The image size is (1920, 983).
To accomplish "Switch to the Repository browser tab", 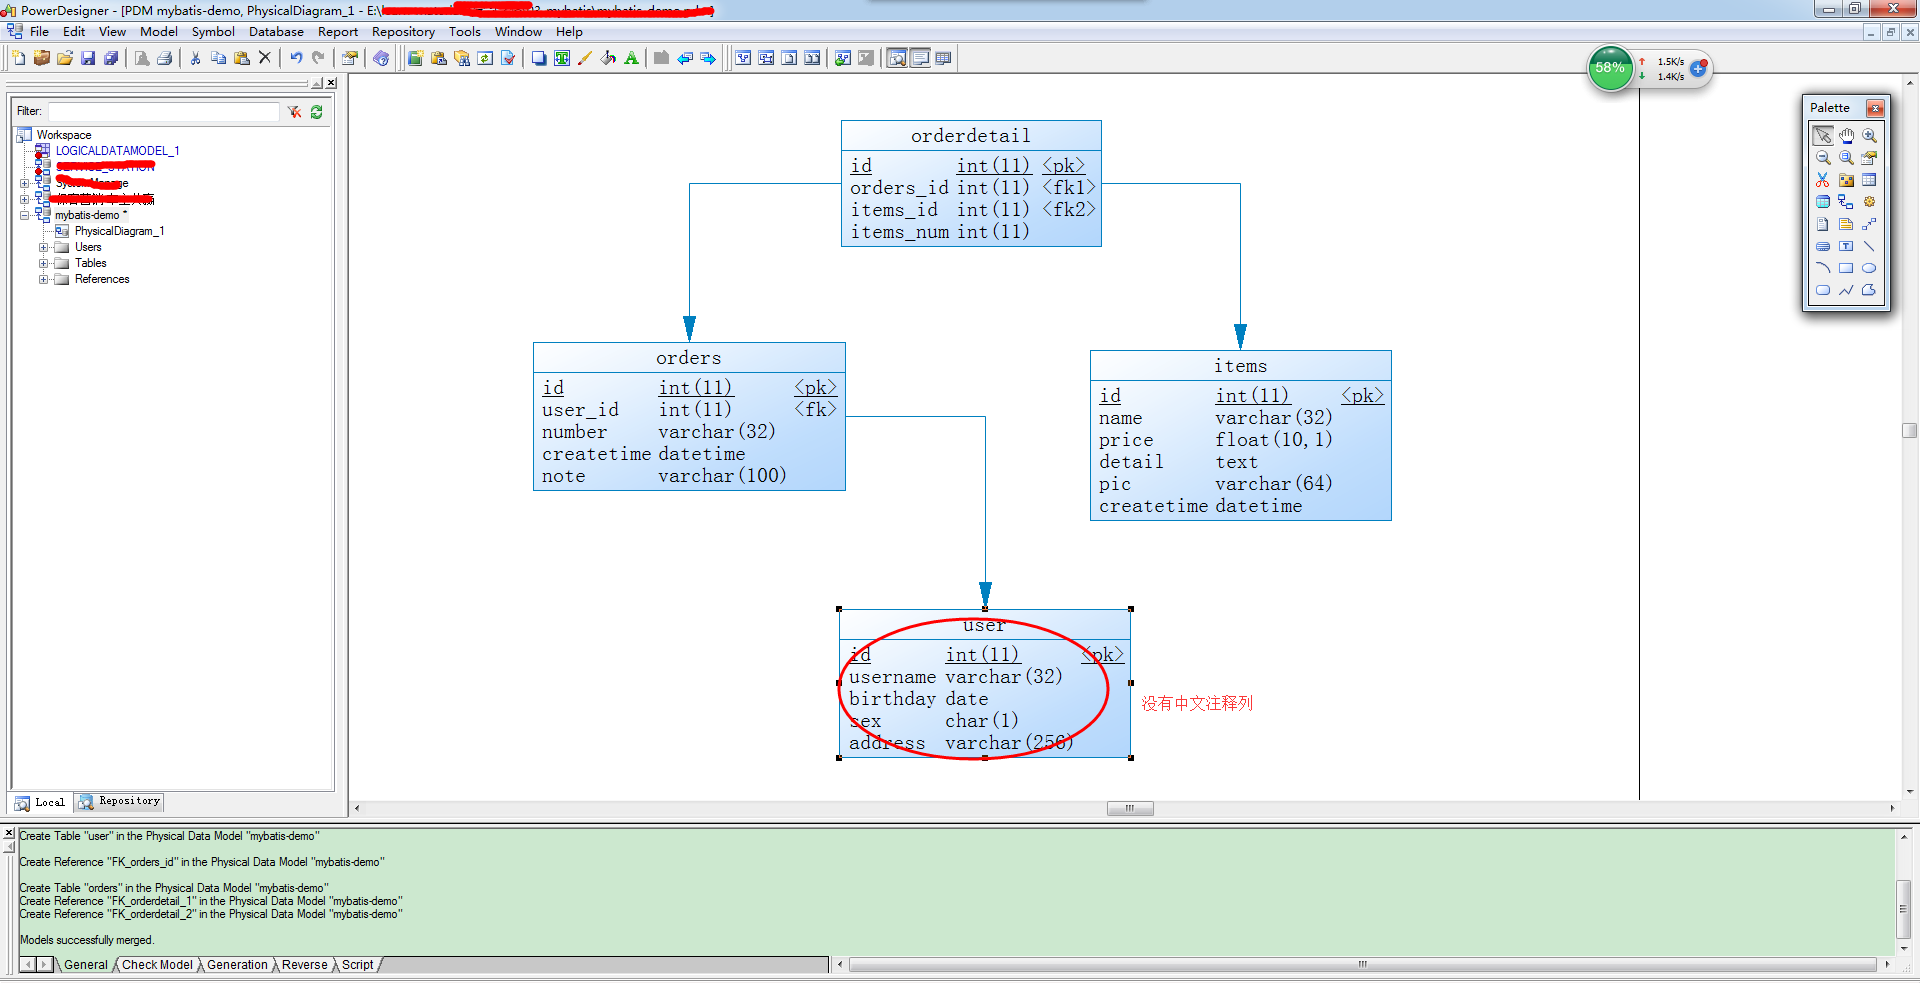I will [x=120, y=801].
